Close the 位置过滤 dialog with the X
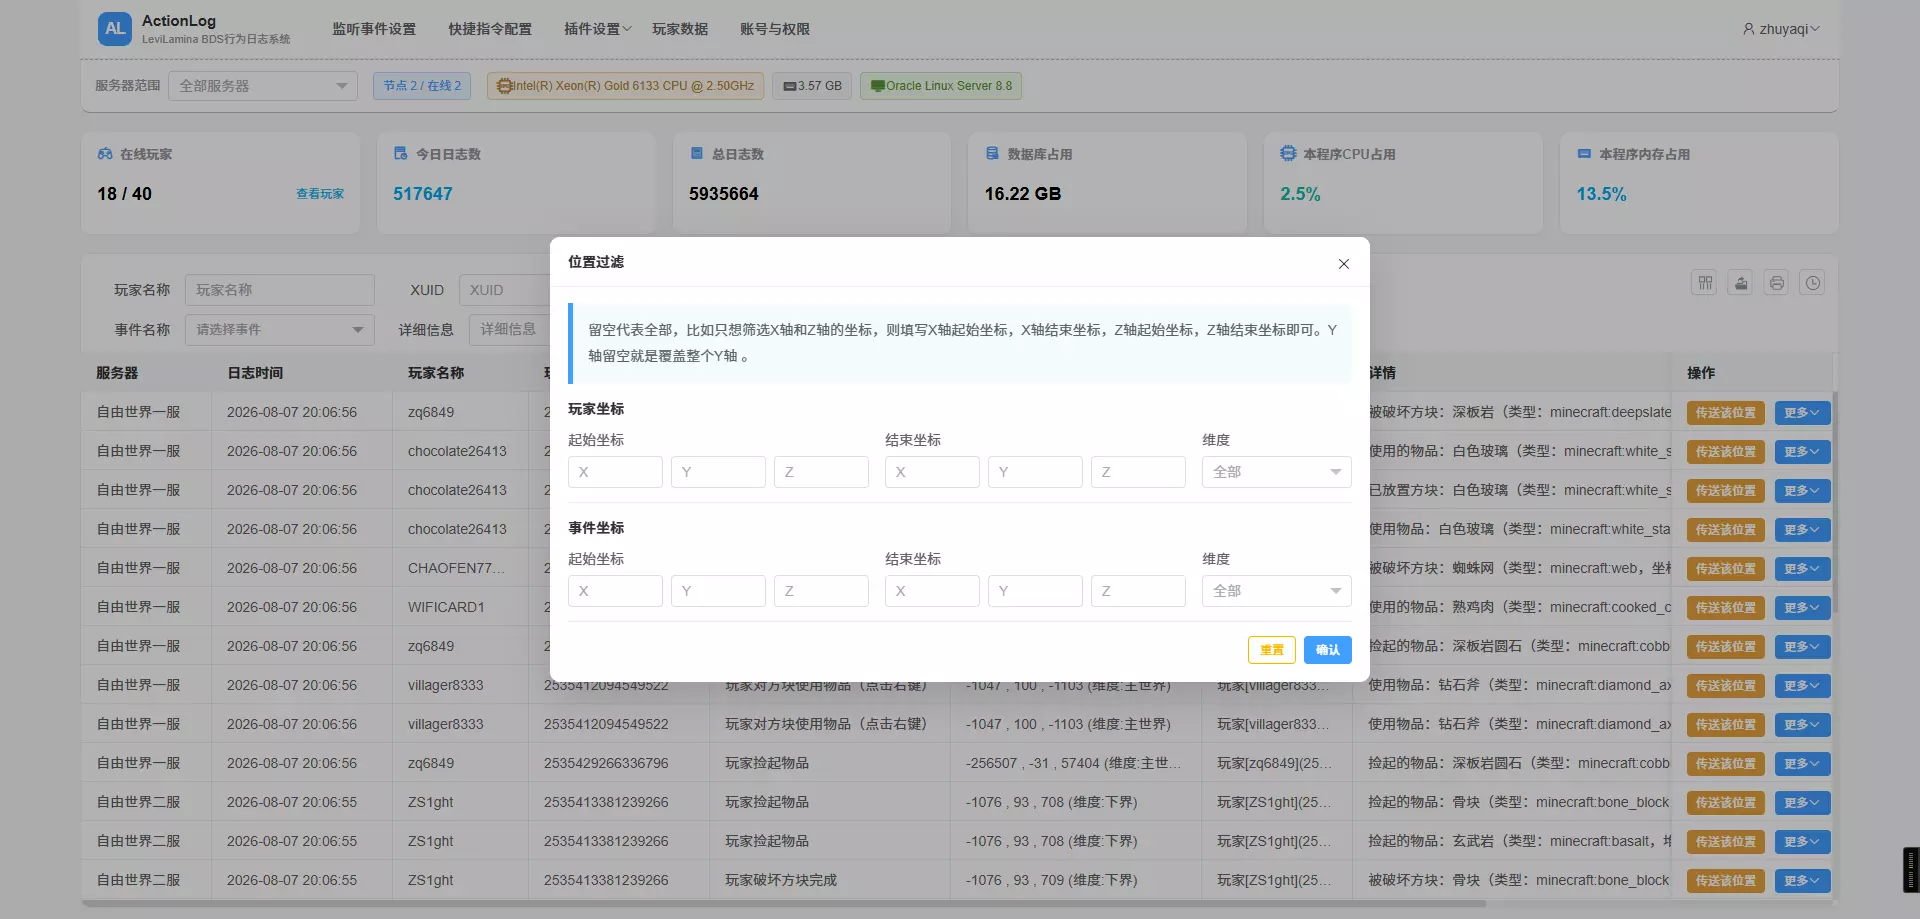Viewport: 1920px width, 919px height. 1344,264
